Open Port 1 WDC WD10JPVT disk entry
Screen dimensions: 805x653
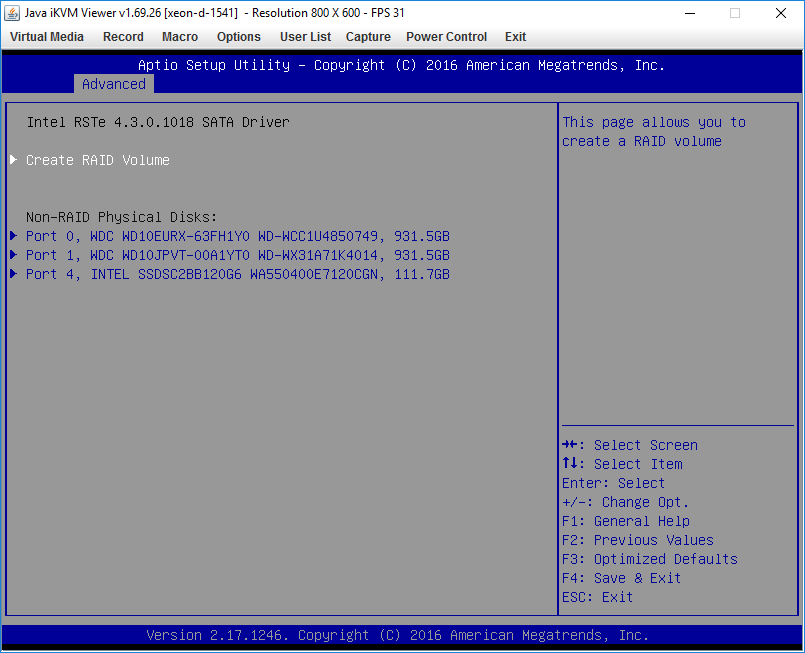tap(238, 255)
